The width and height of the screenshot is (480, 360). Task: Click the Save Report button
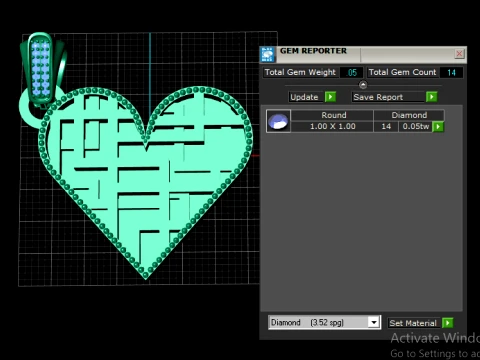tap(388, 97)
